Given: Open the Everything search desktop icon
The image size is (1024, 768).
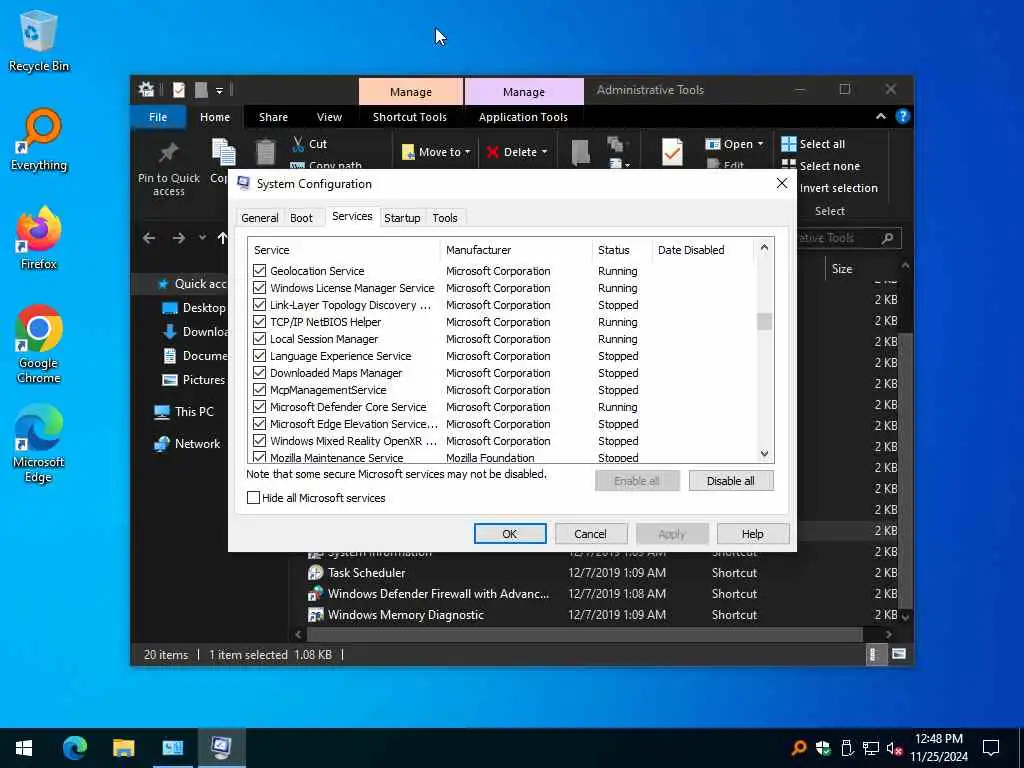Looking at the screenshot, I should tap(38, 140).
